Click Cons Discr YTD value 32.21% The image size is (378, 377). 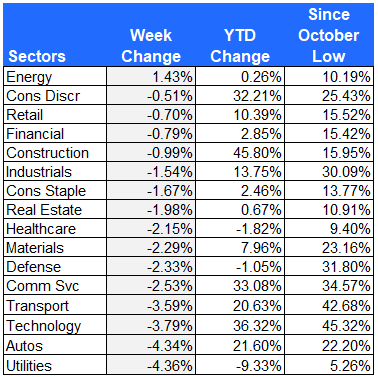tap(240, 96)
